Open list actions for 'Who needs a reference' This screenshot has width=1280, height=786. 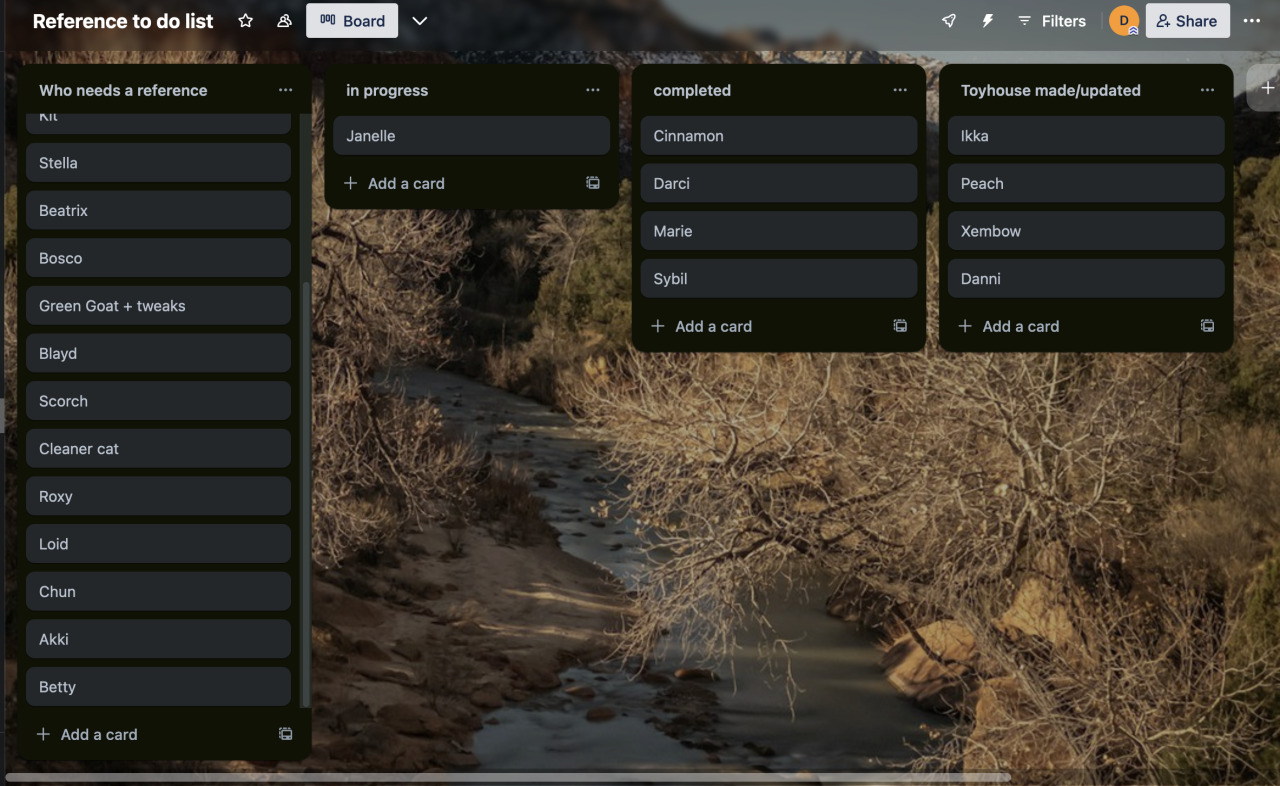(286, 90)
